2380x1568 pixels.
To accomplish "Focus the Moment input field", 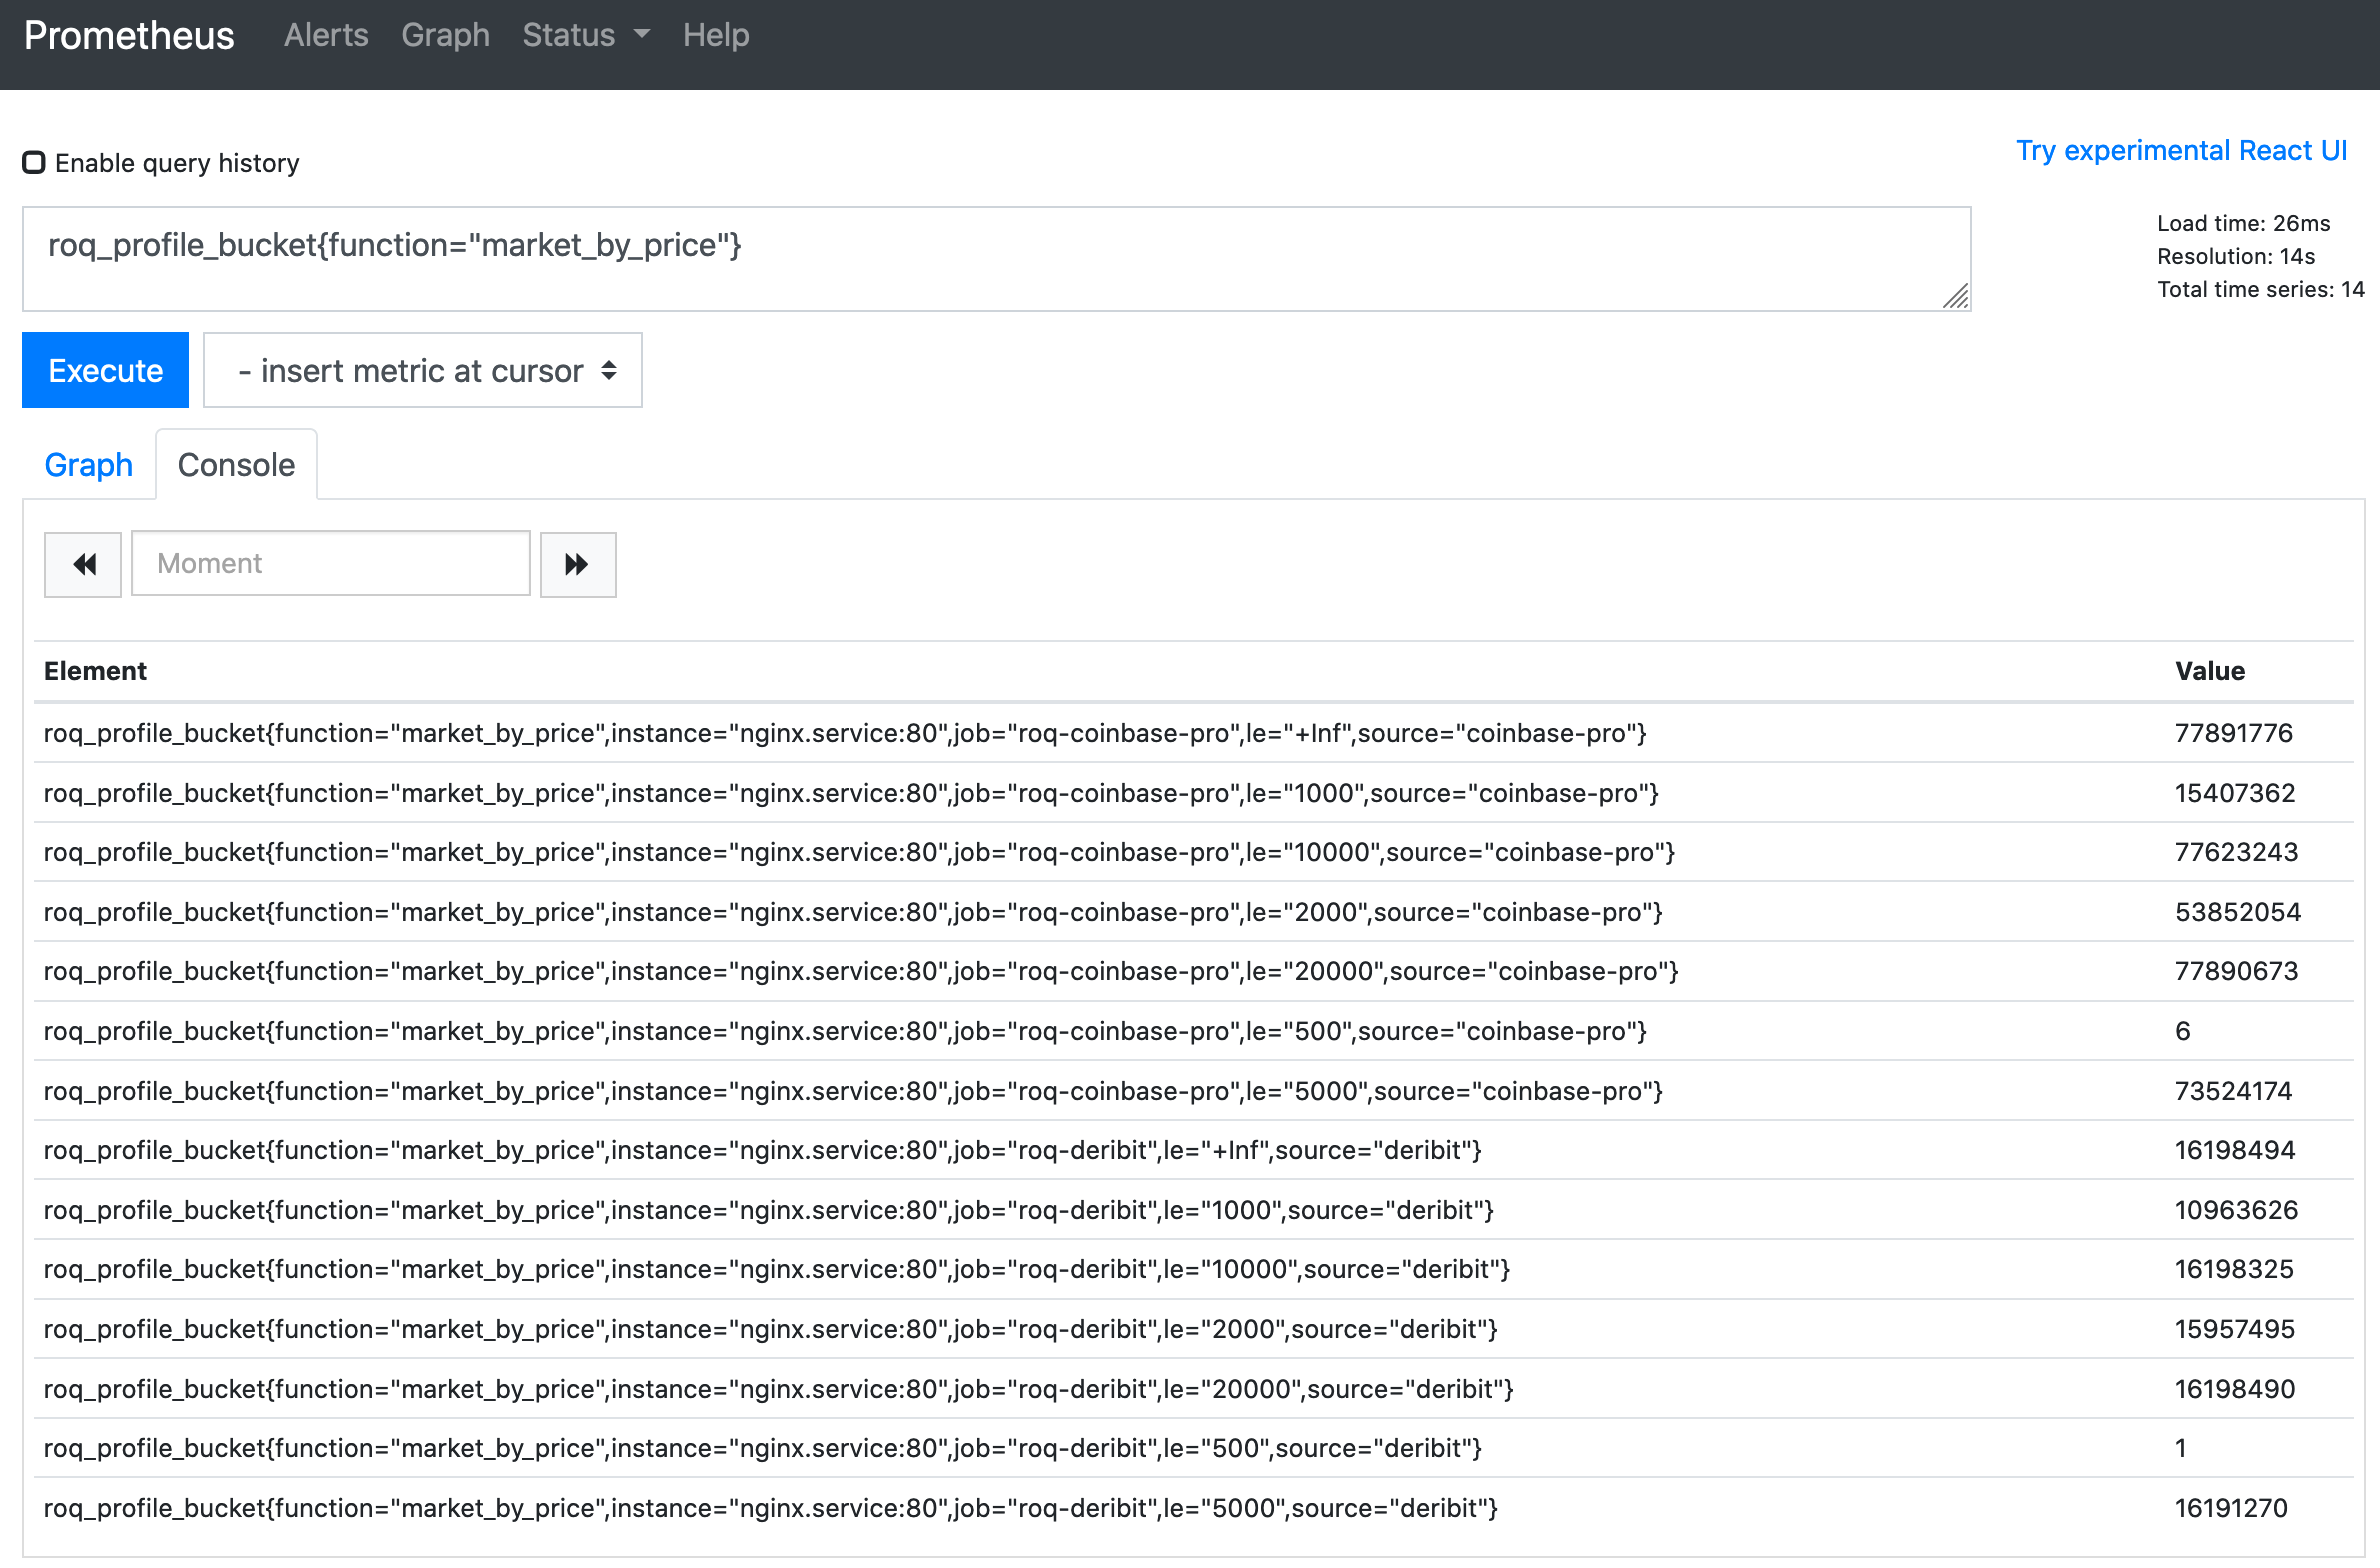I will (x=331, y=563).
